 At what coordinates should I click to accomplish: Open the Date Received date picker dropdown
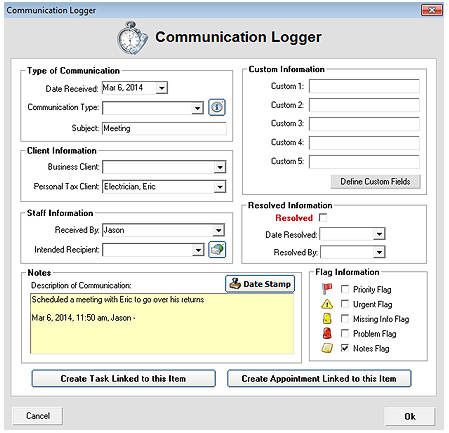(x=162, y=88)
